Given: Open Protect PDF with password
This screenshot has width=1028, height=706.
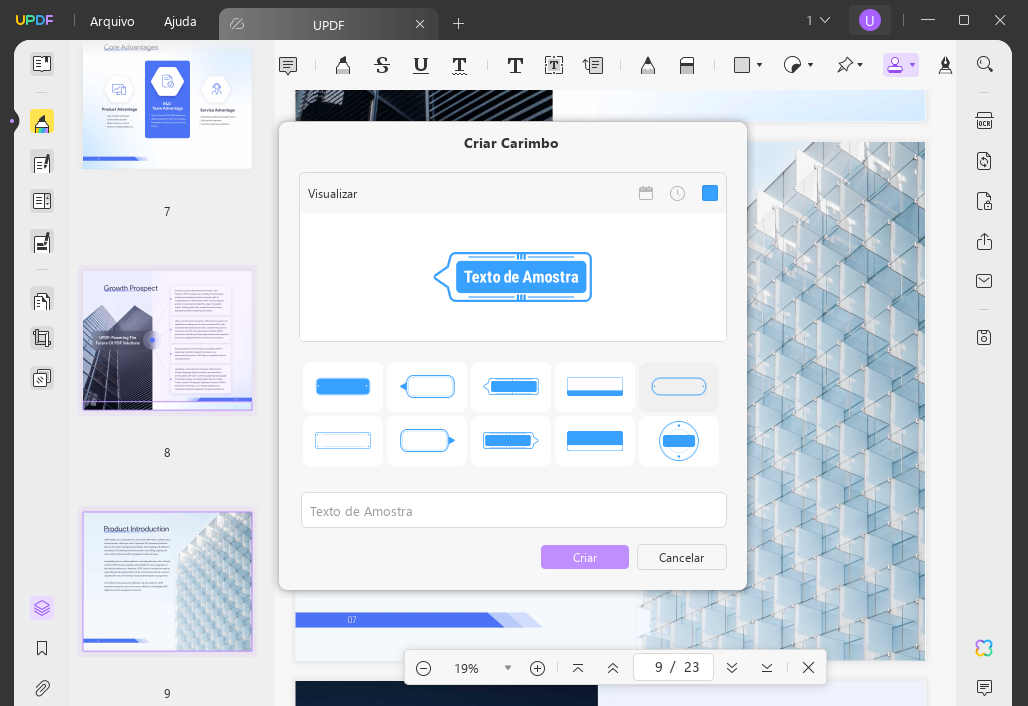Looking at the screenshot, I should tap(984, 201).
